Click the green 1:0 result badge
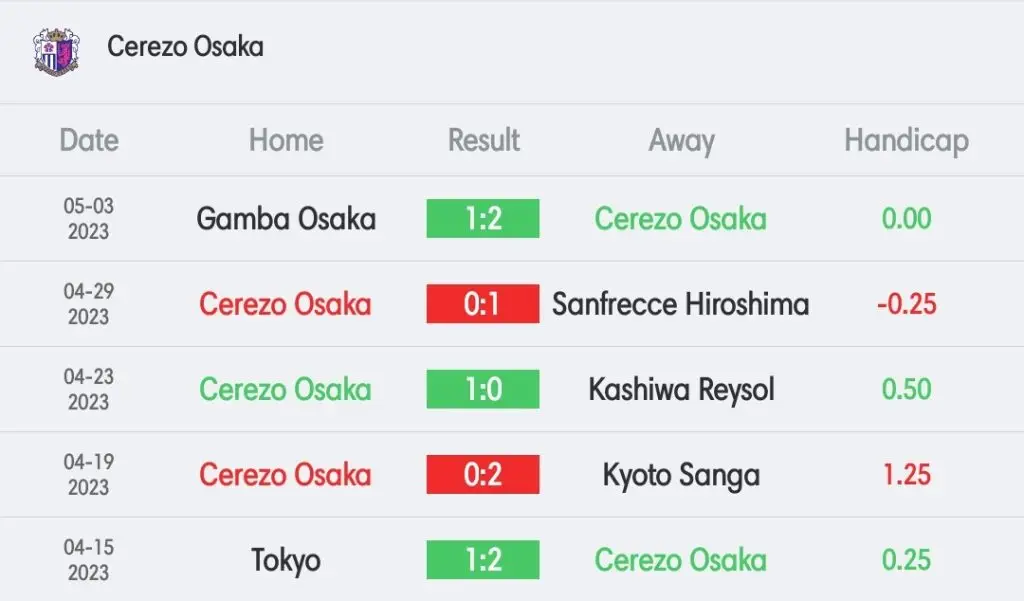The width and height of the screenshot is (1024, 601). click(483, 389)
